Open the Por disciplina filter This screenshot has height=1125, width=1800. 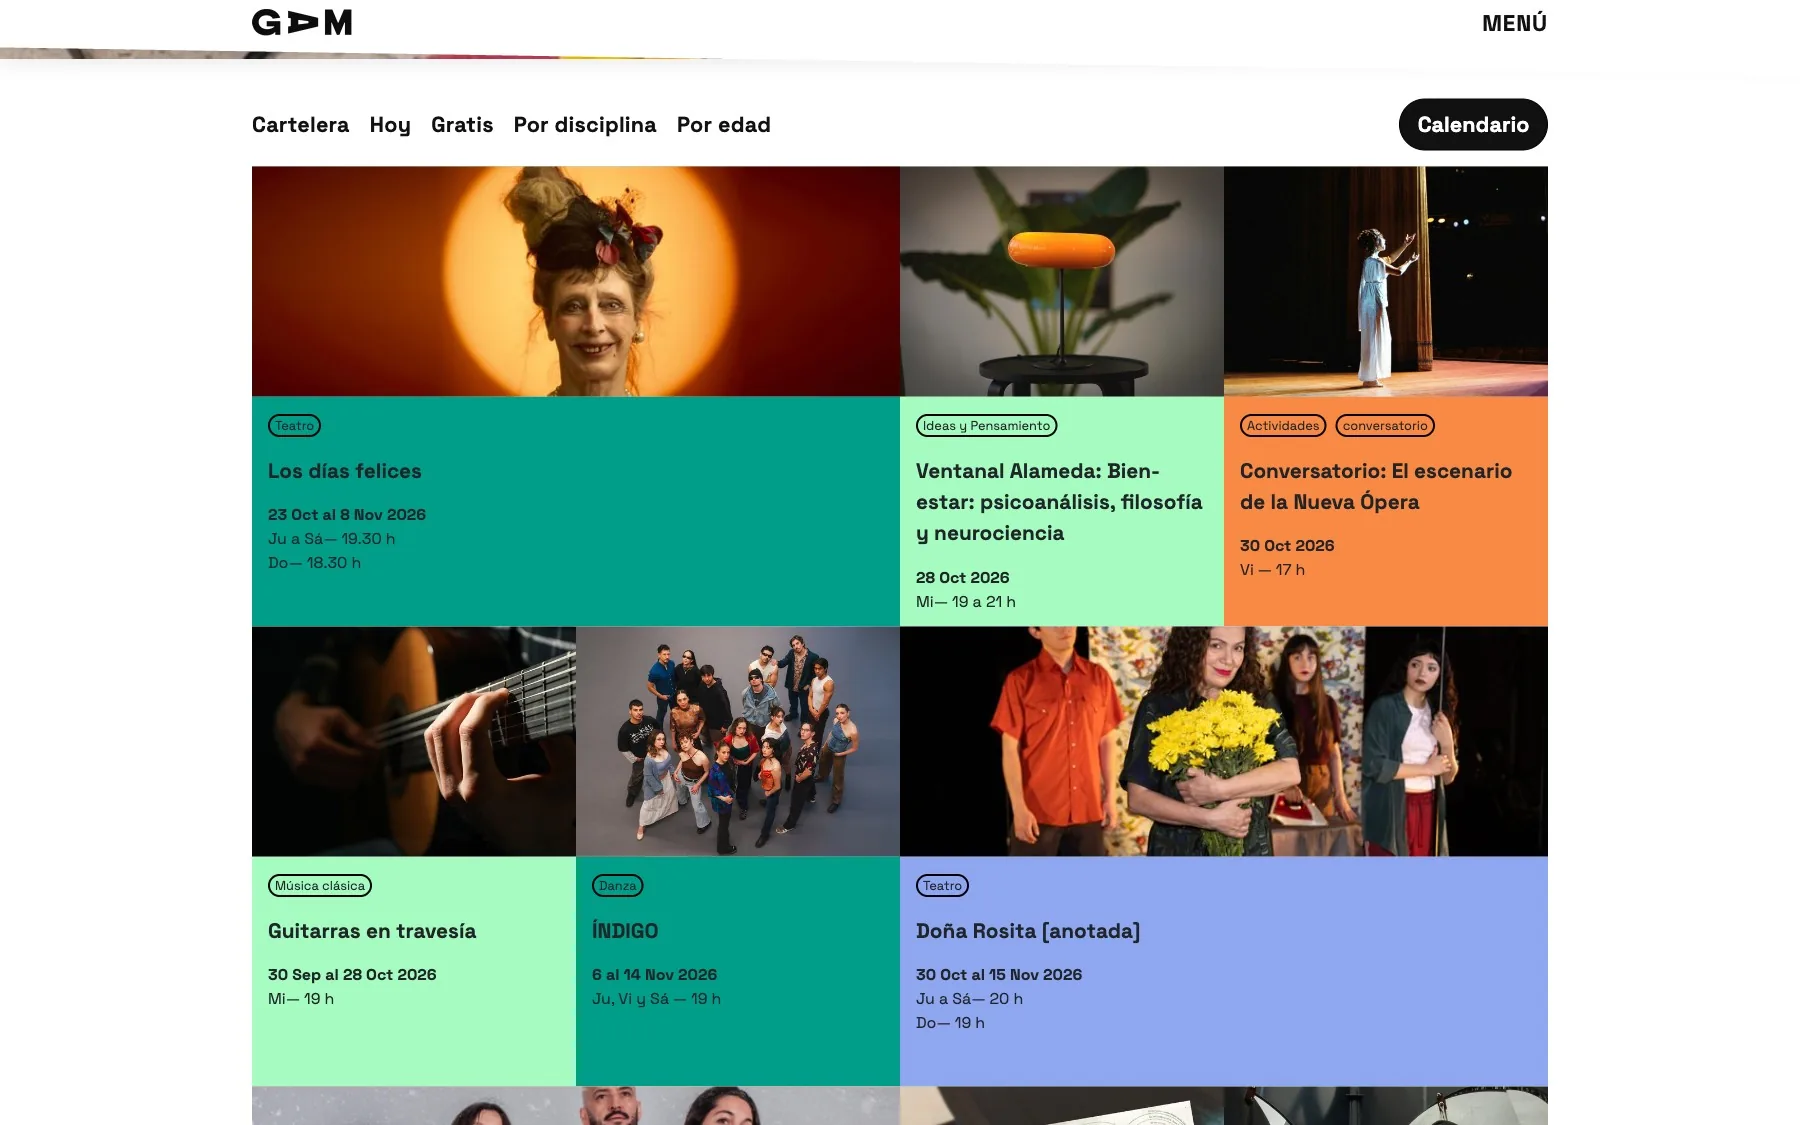tap(585, 125)
